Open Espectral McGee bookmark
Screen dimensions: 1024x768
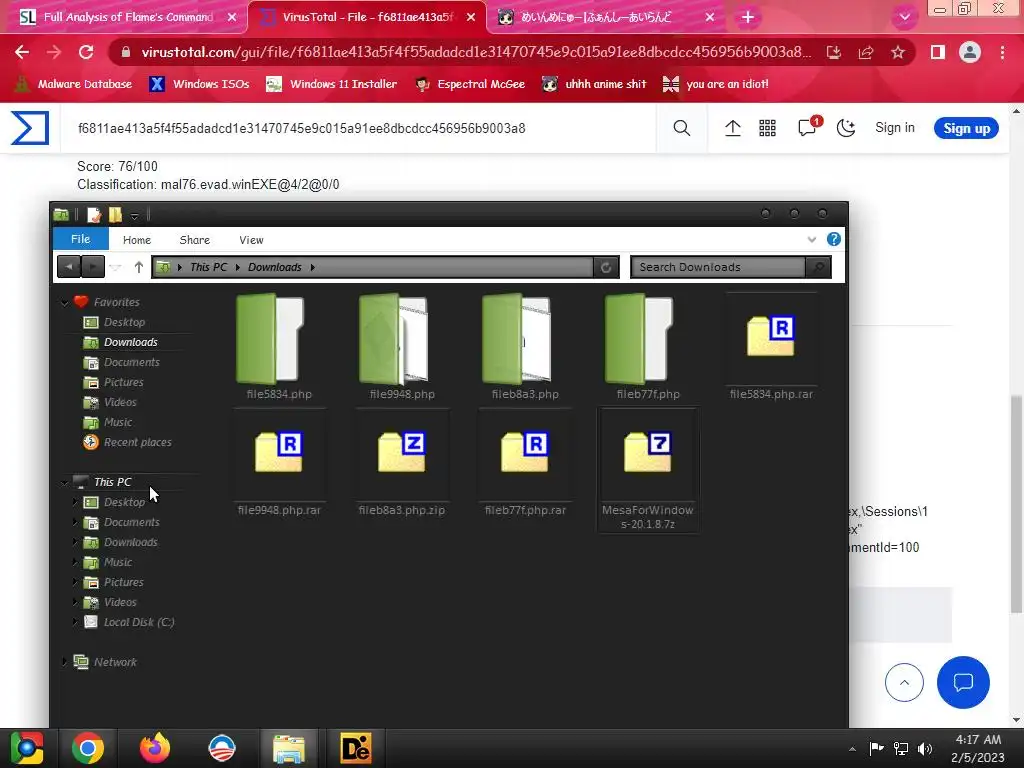pyautogui.click(x=470, y=84)
